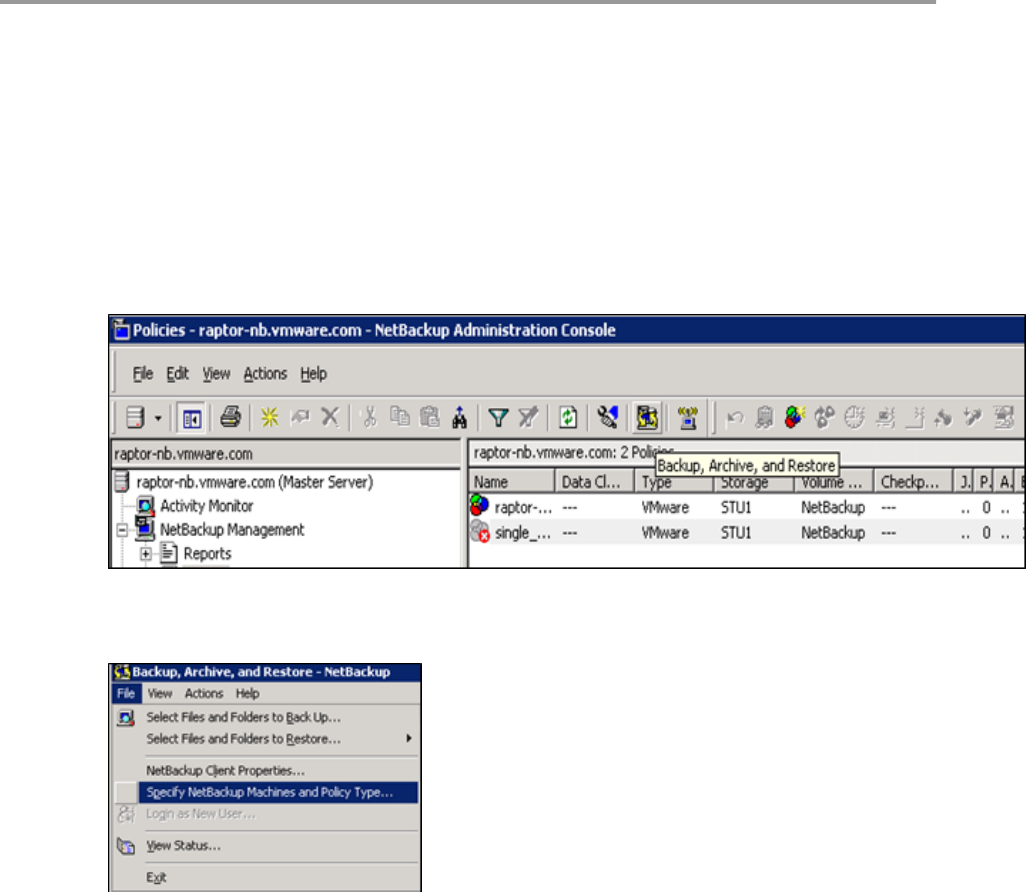
Task: Click the Cut scissors icon
Action: point(369,417)
